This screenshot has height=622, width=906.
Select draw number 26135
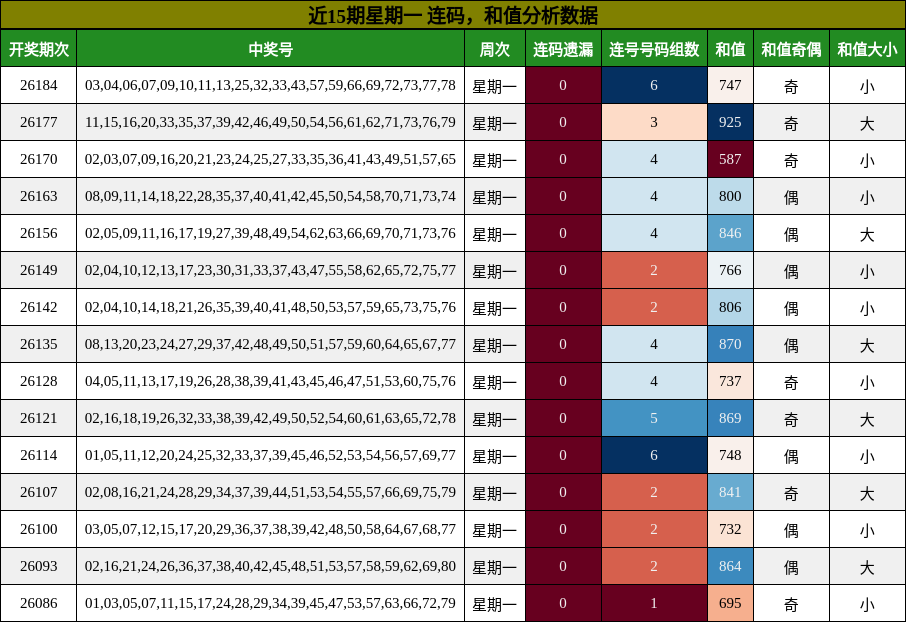point(39,345)
